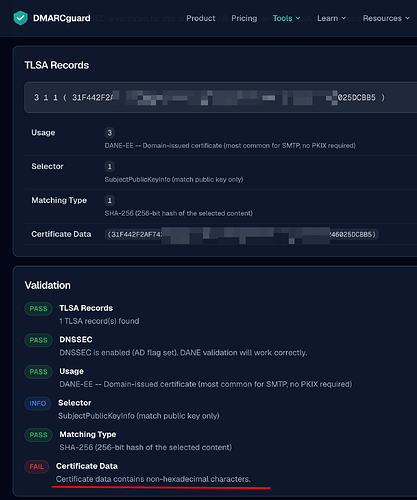The width and height of the screenshot is (417, 500).
Task: Click the FAIL badge for Certificate Data
Action: (x=37, y=467)
